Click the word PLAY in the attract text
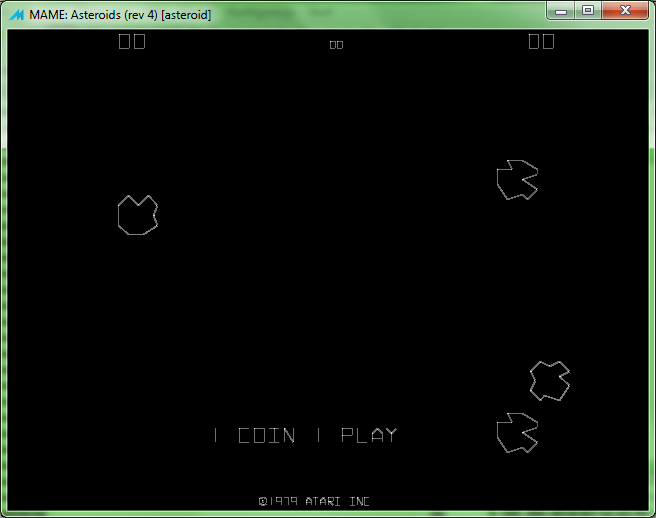656x518 pixels. (x=369, y=435)
